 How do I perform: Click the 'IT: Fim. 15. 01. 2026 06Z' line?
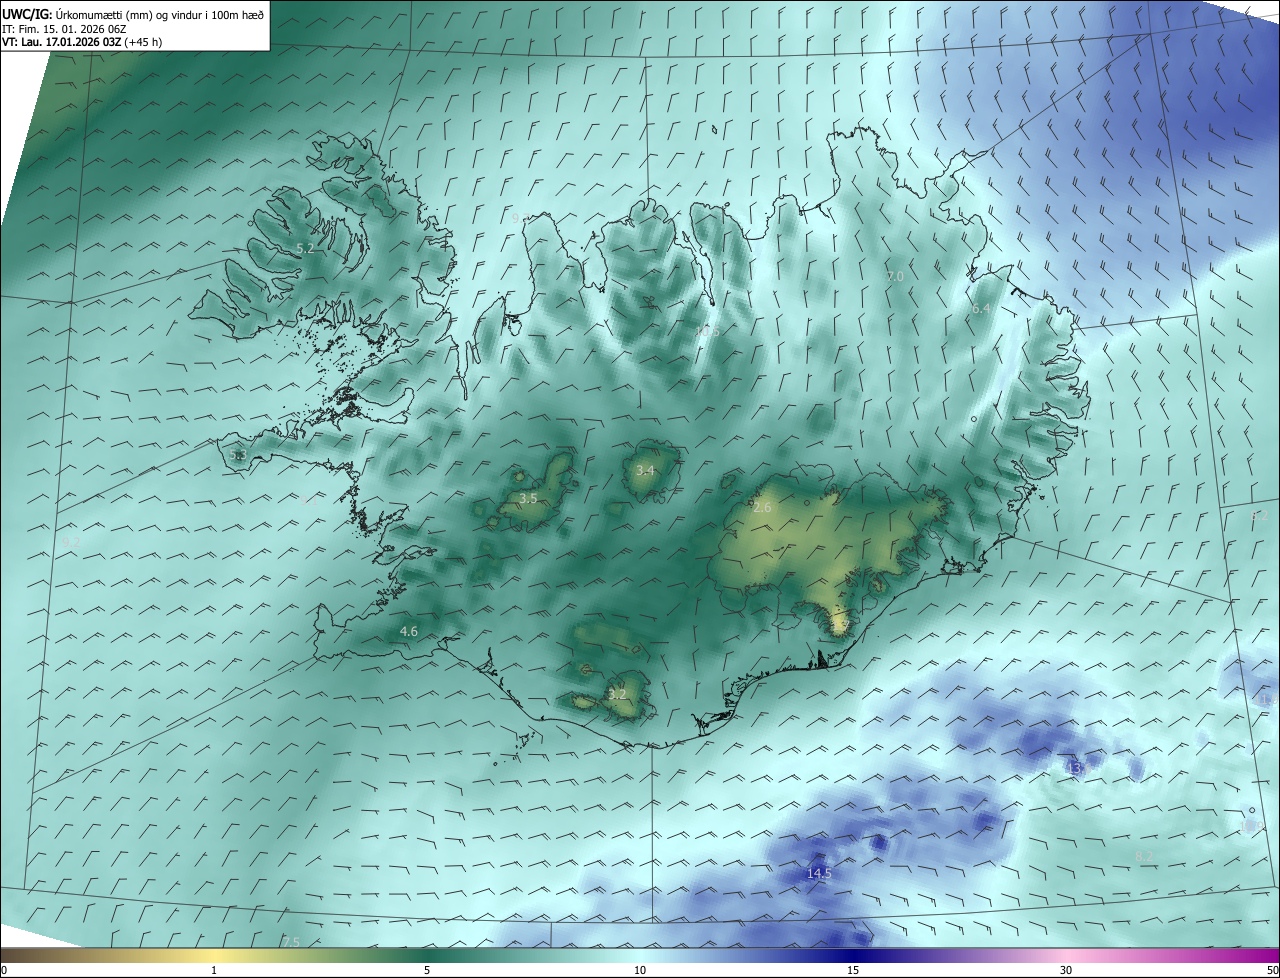(x=63, y=29)
